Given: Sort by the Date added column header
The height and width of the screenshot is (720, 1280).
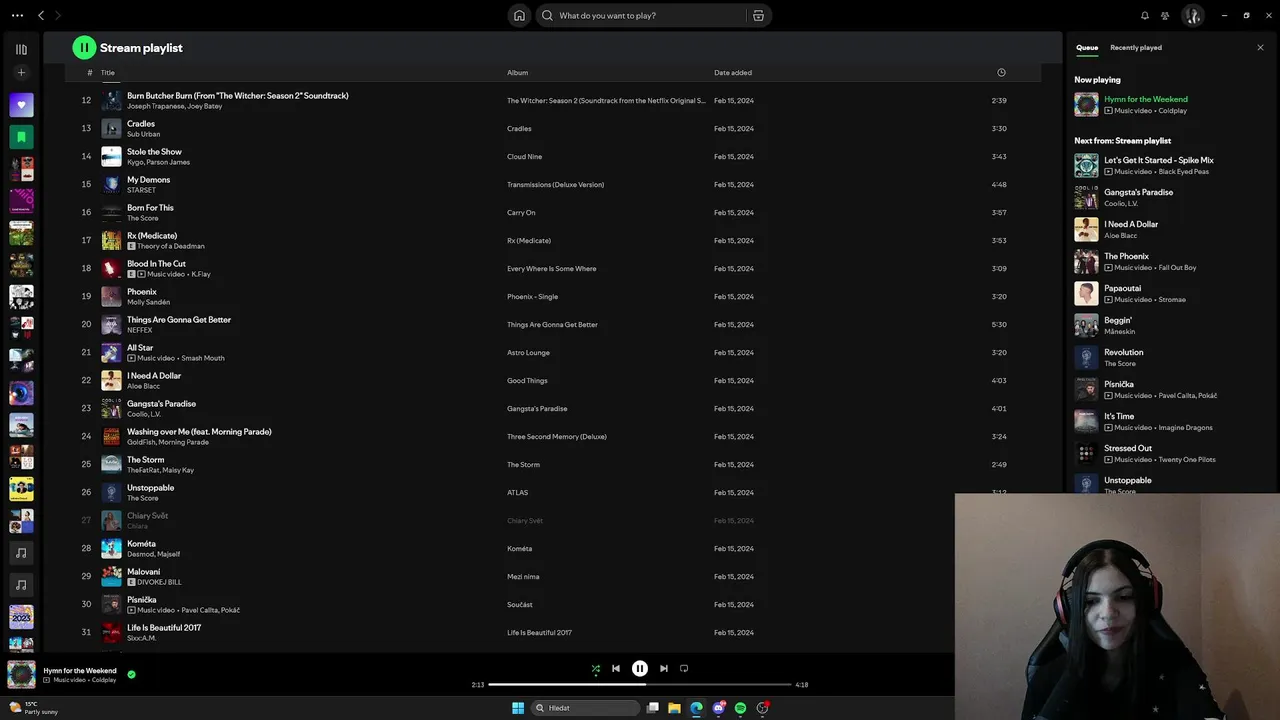Looking at the screenshot, I should (x=733, y=73).
